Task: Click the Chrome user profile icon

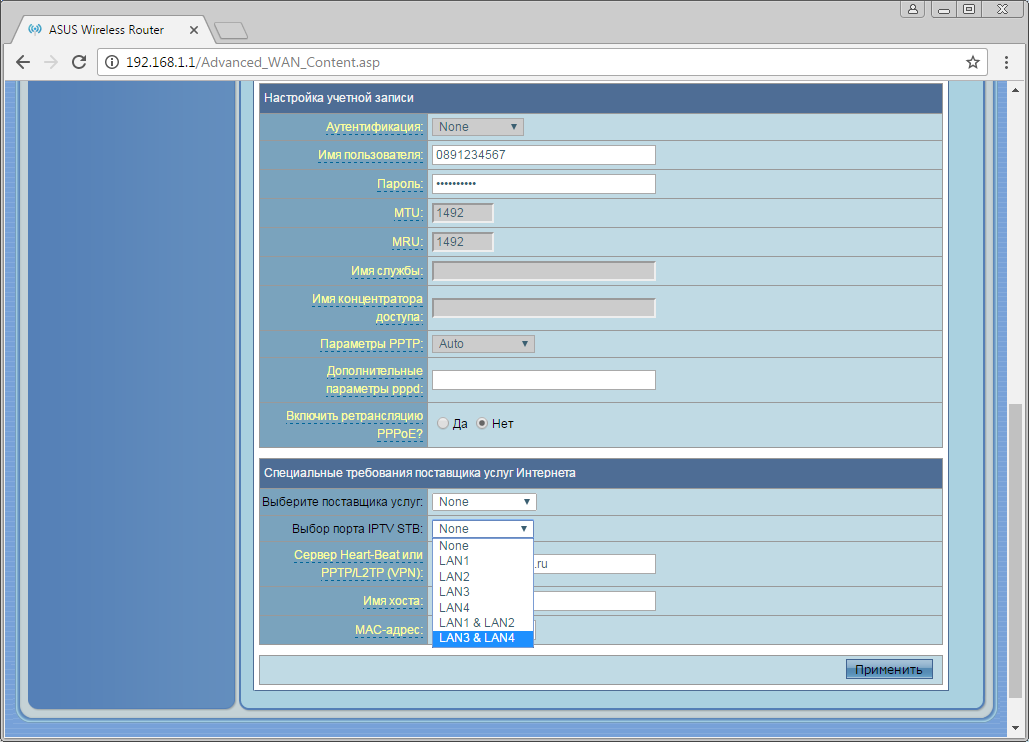Action: (913, 9)
